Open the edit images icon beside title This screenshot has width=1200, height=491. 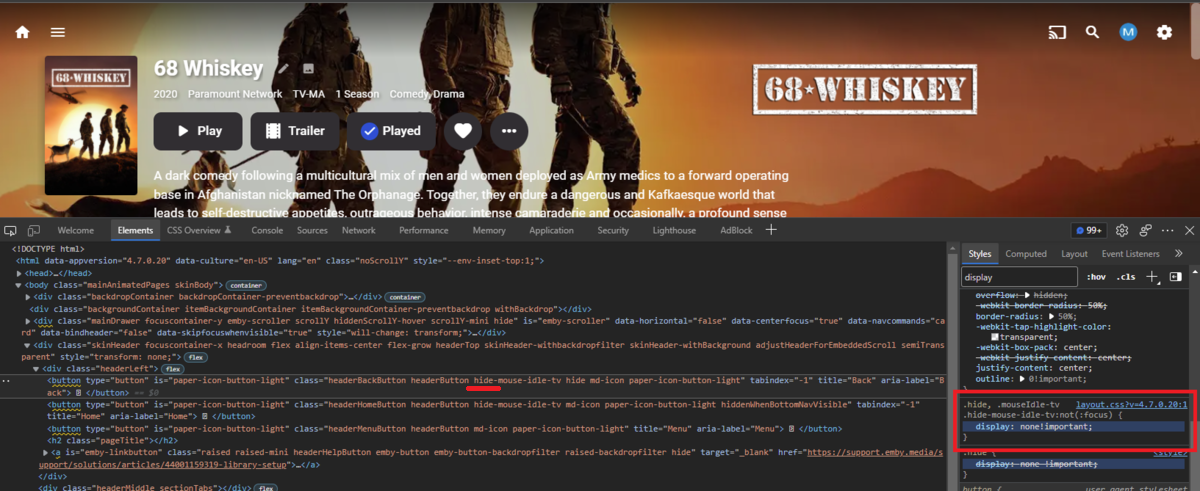[x=308, y=69]
